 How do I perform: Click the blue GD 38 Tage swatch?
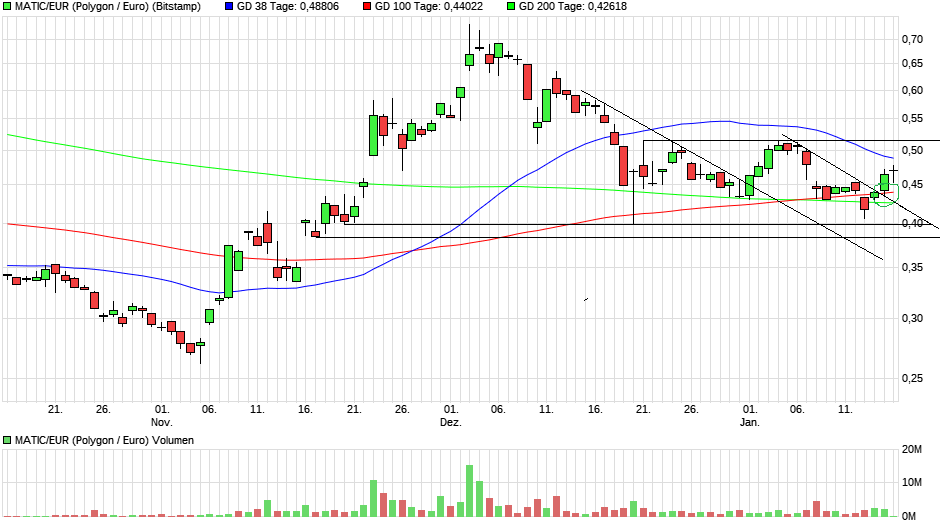point(229,7)
